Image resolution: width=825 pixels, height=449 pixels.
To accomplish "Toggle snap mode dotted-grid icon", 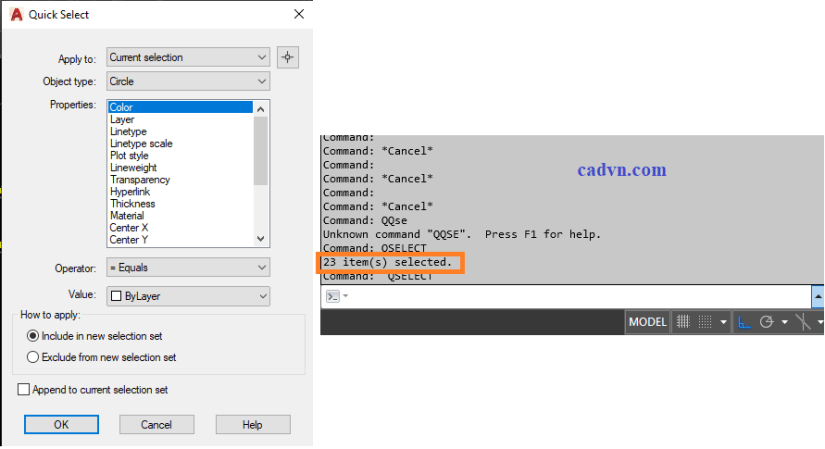I will coord(705,322).
